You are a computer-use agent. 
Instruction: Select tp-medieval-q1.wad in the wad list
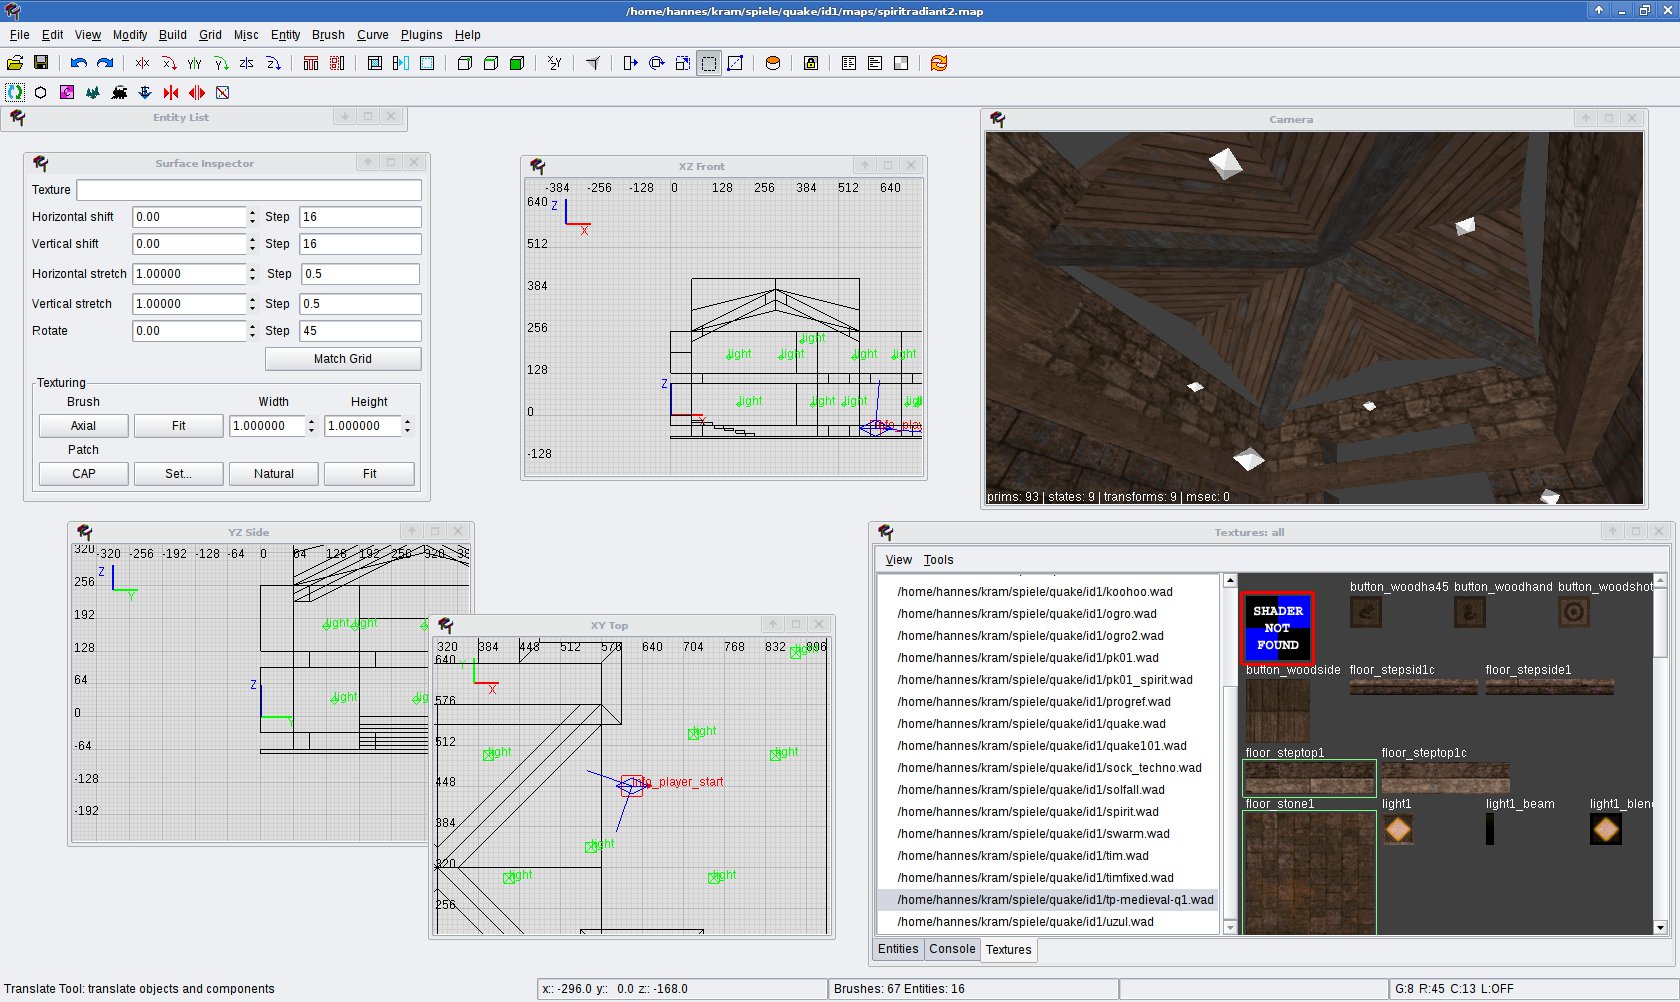tap(1047, 900)
